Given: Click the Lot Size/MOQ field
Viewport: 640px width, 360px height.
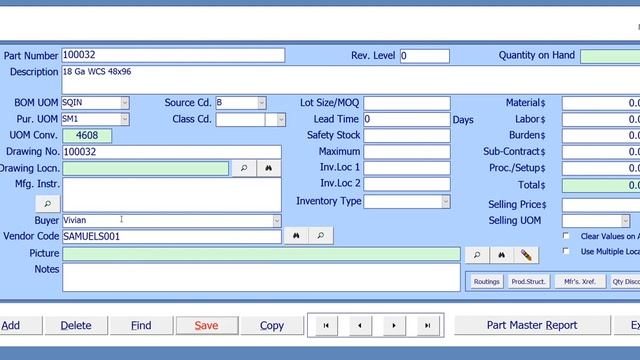Looking at the screenshot, I should [x=407, y=103].
